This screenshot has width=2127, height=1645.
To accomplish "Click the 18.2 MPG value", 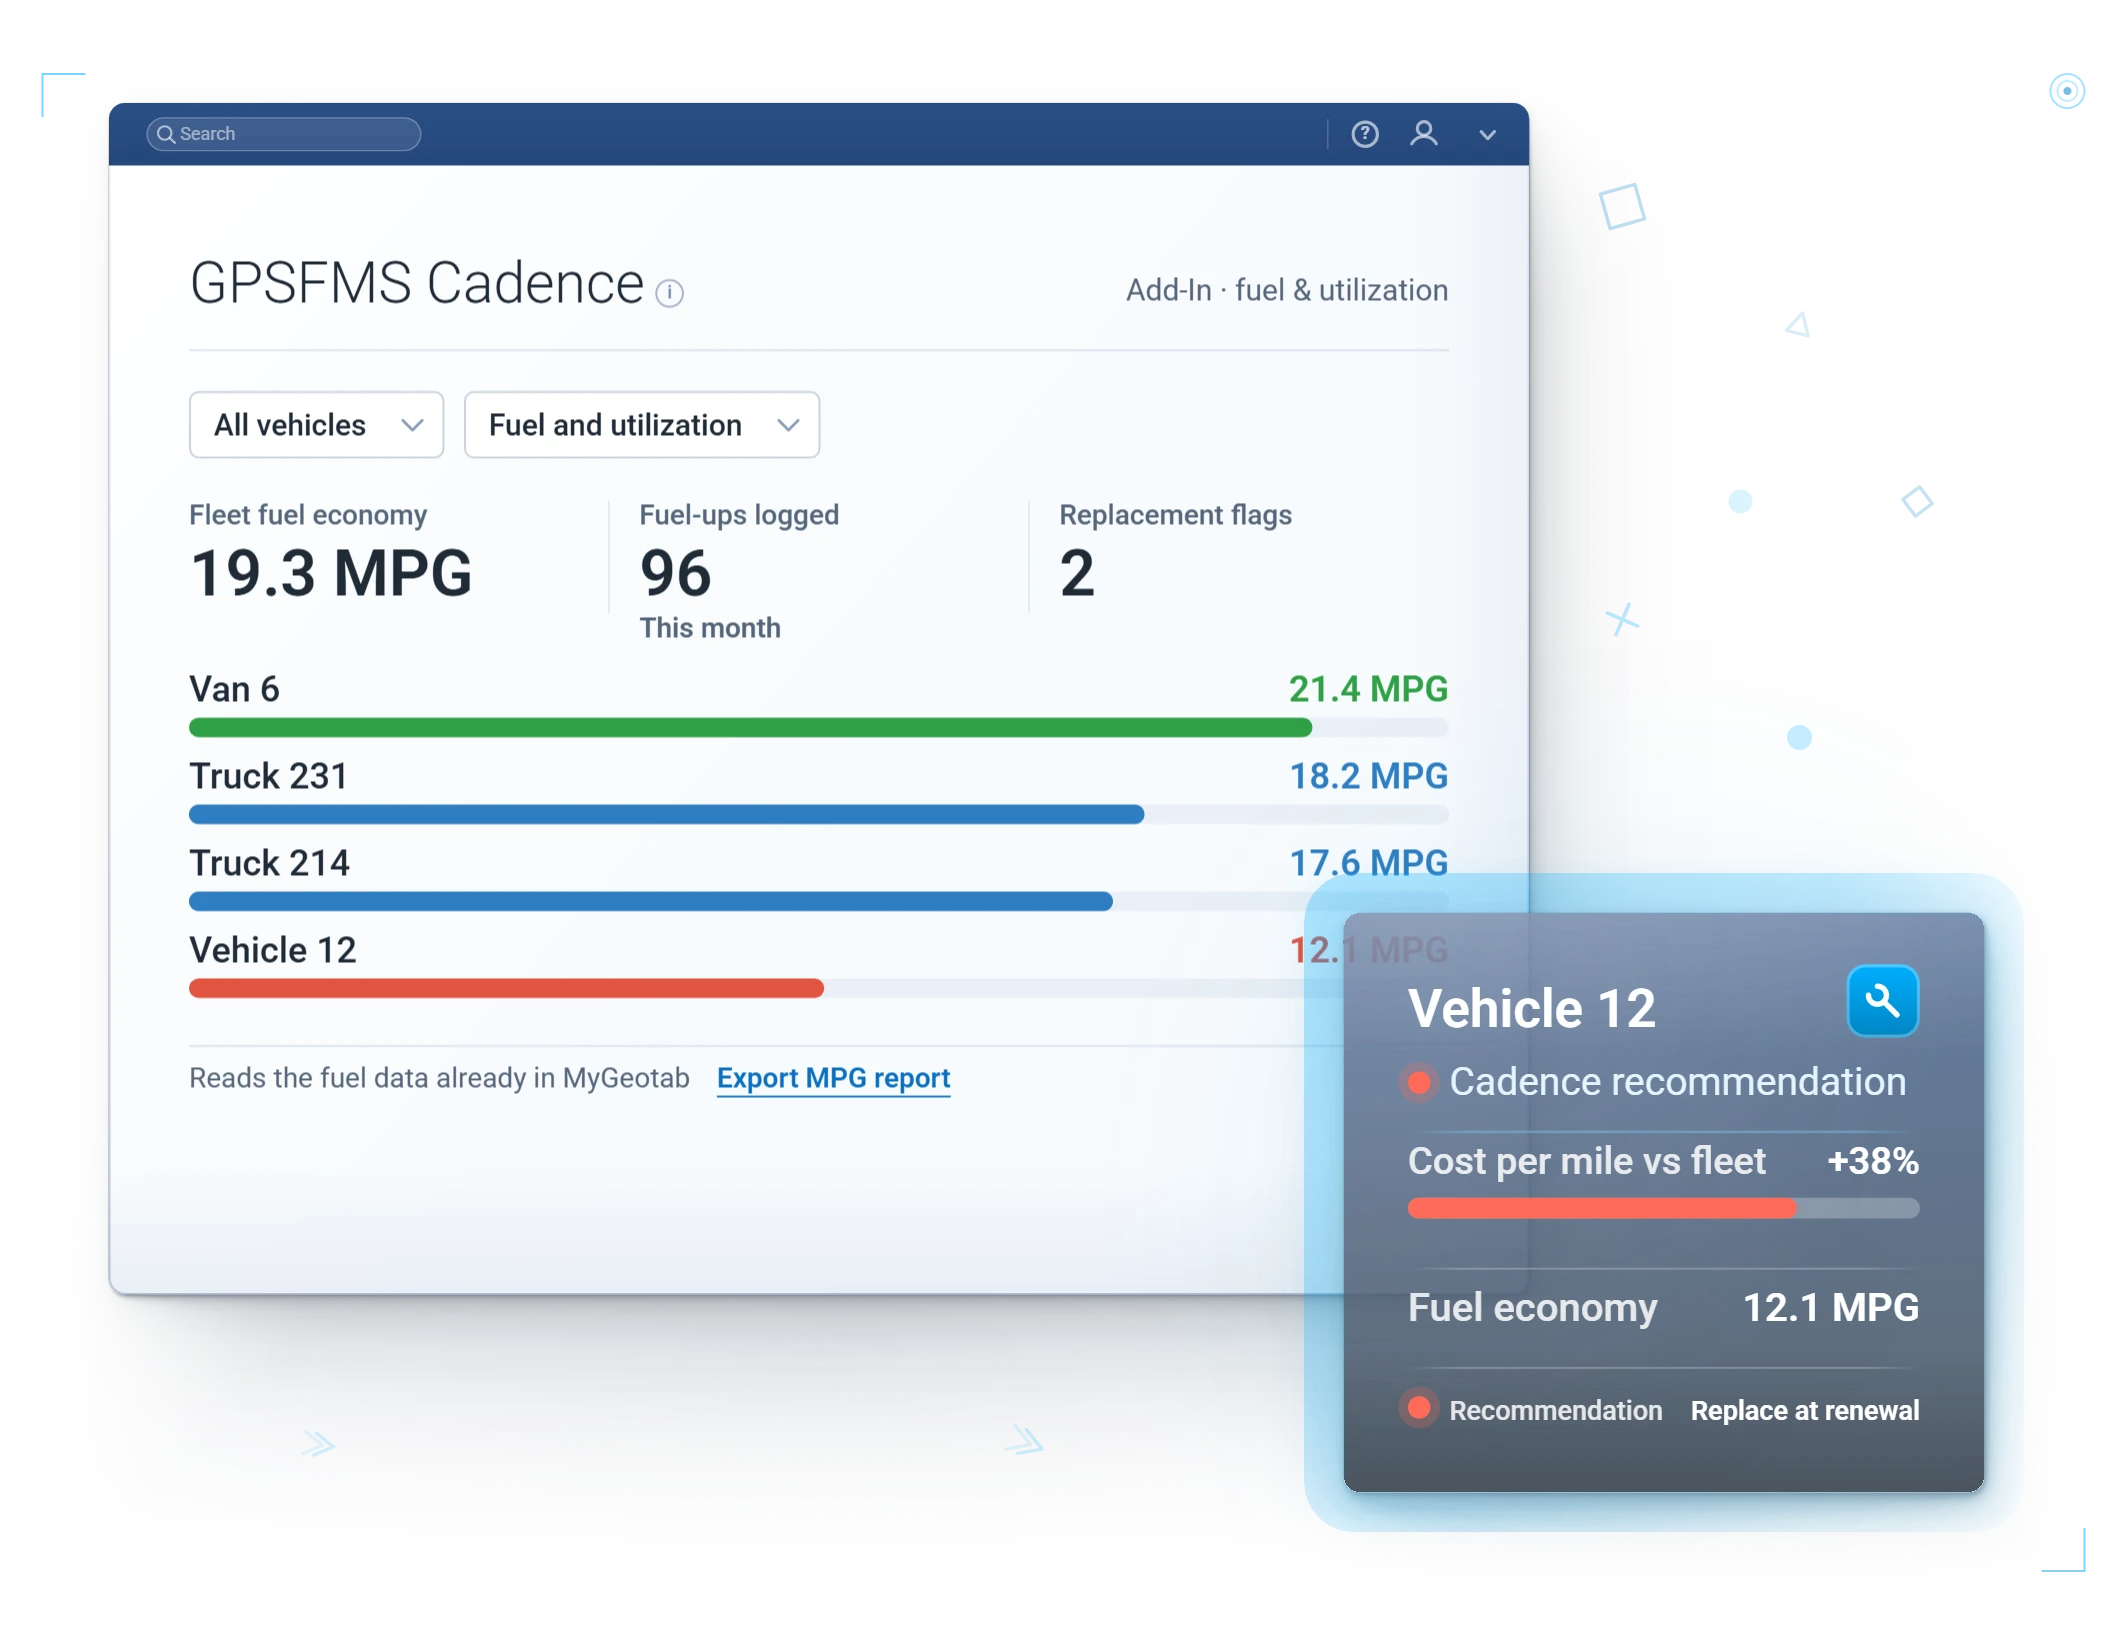I will point(1369,777).
